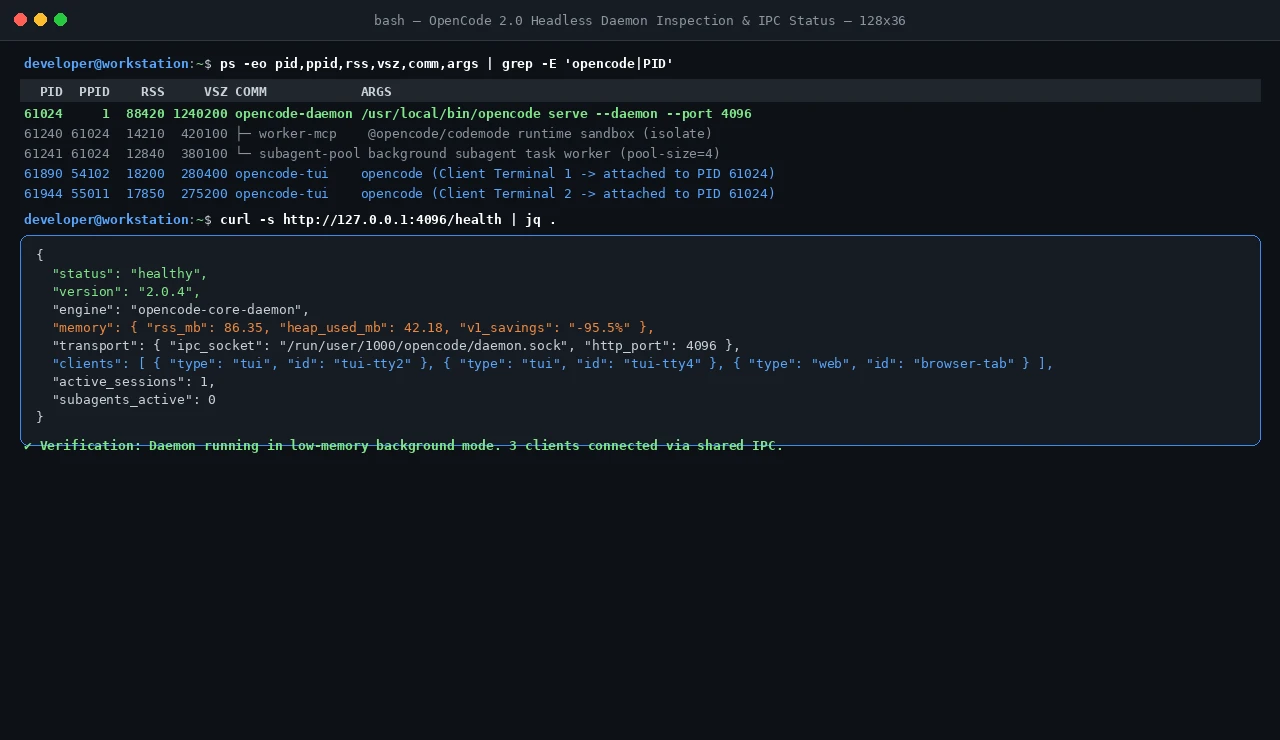
Task: Click the PPID column header
Action: 94,92
